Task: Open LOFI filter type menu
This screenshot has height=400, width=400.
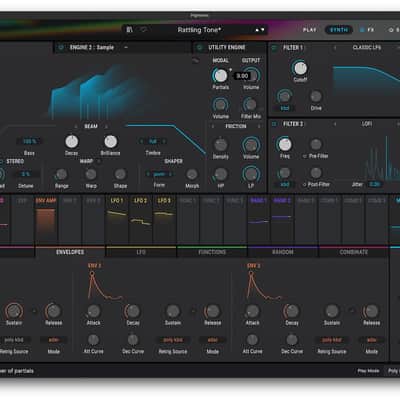Action: coord(367,124)
